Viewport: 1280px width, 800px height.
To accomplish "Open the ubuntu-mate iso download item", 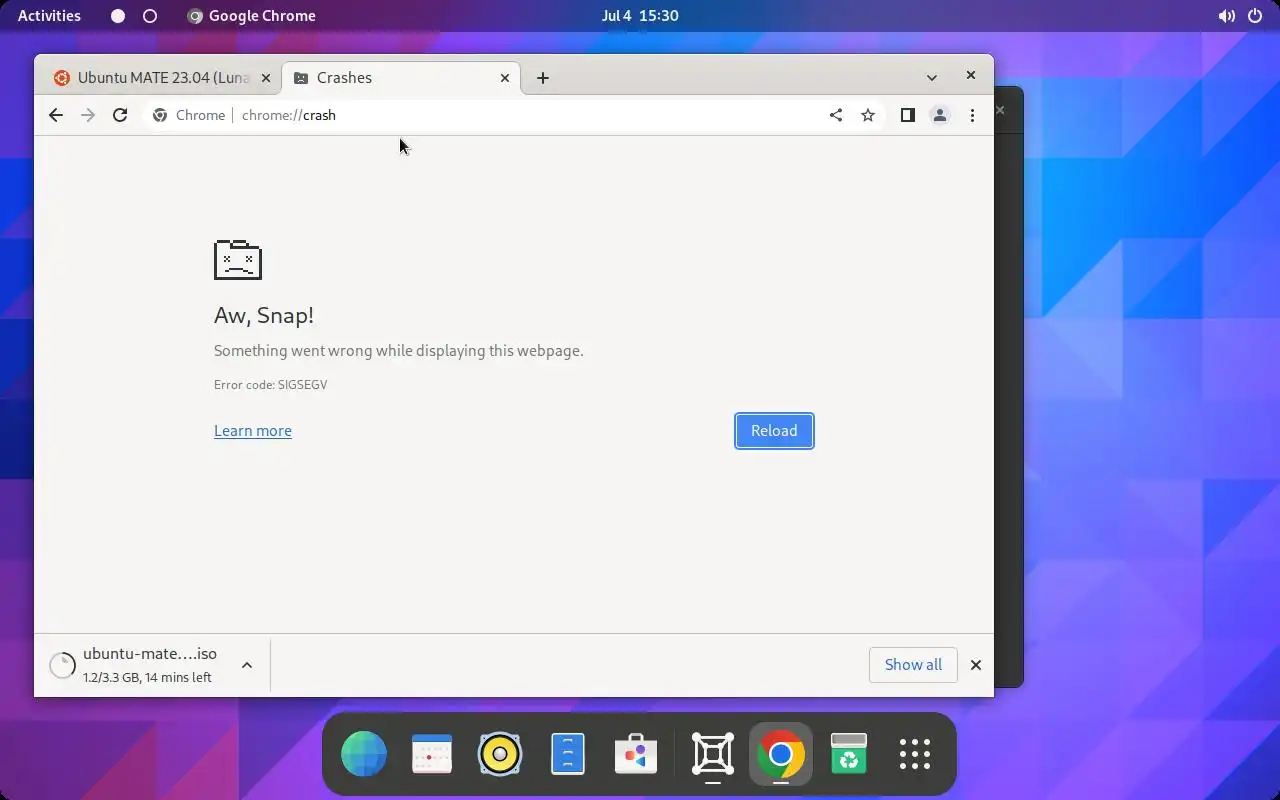I will pos(150,665).
